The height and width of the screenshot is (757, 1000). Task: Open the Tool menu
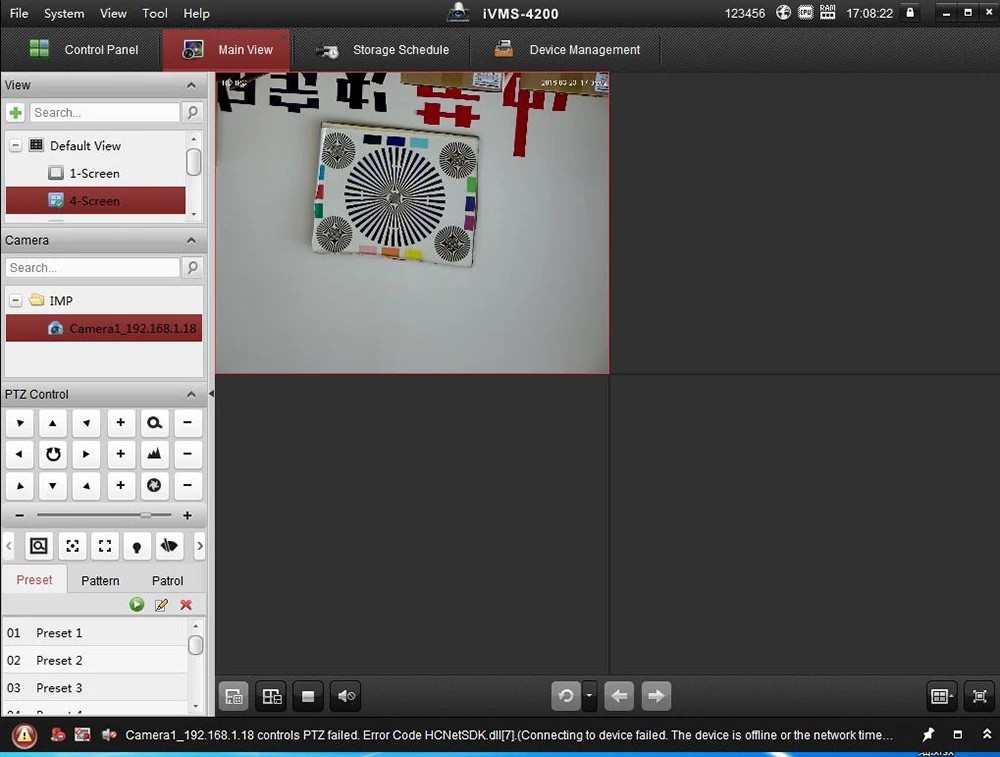point(154,13)
